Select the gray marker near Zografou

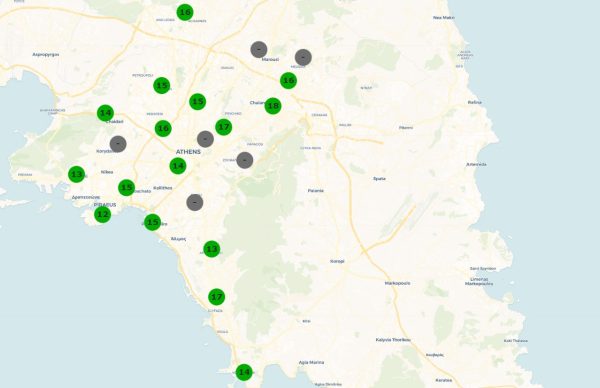(x=245, y=160)
